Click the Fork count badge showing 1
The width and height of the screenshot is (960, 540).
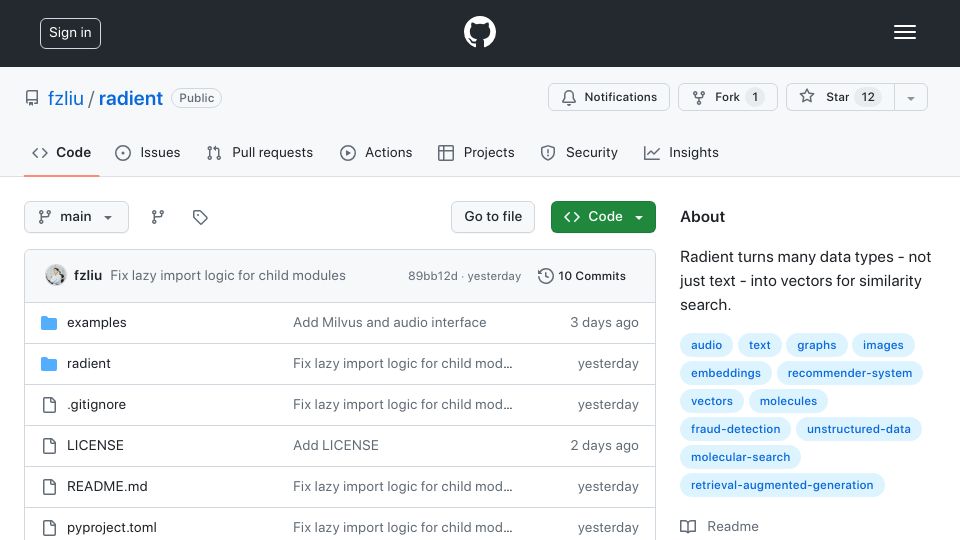(755, 97)
